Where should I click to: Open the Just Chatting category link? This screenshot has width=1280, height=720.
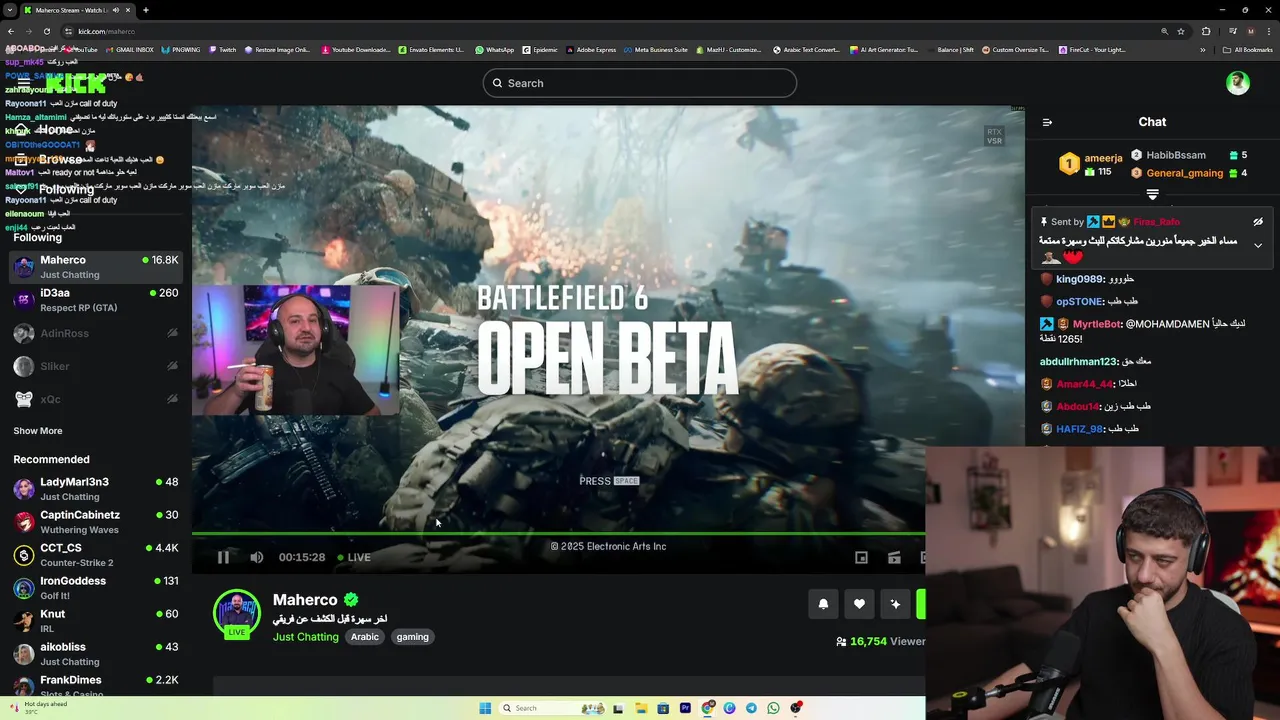tap(306, 637)
